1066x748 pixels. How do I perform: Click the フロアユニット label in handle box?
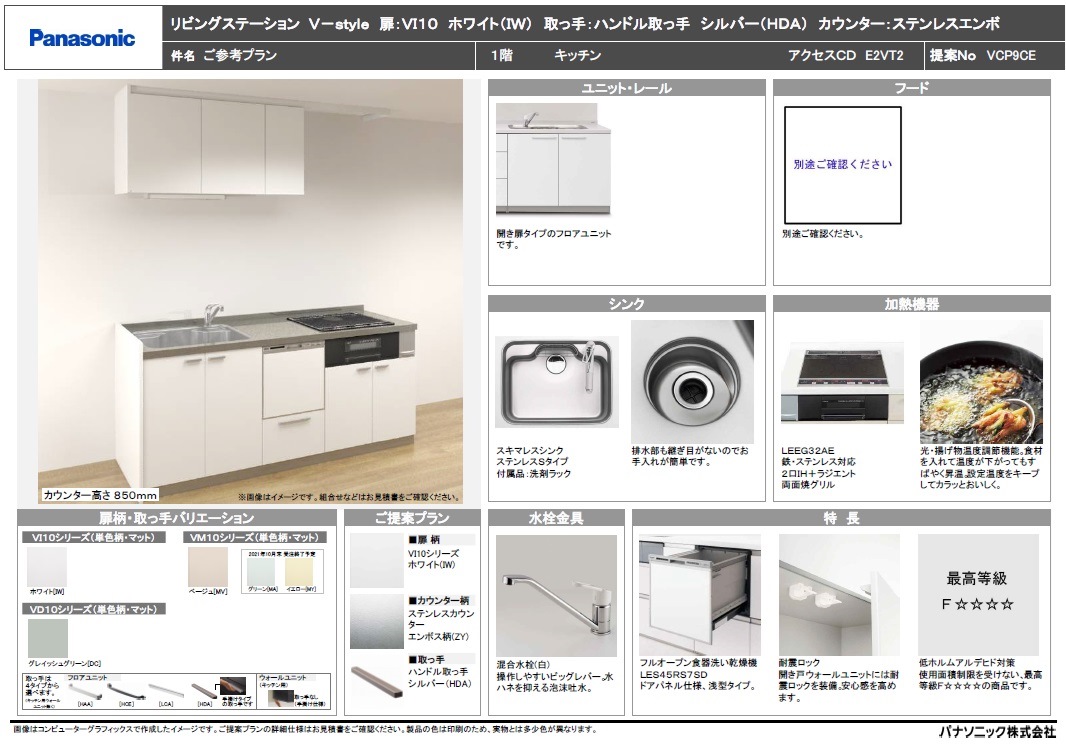pyautogui.click(x=87, y=678)
